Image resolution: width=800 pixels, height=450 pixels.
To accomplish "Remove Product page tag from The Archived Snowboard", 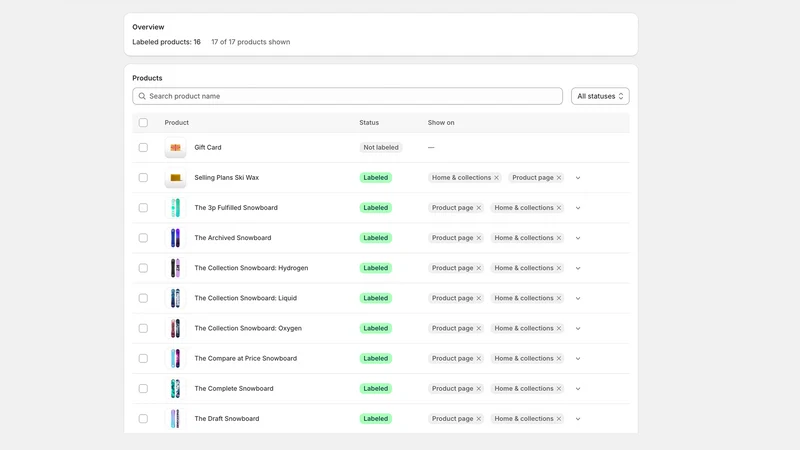I will [x=479, y=238].
